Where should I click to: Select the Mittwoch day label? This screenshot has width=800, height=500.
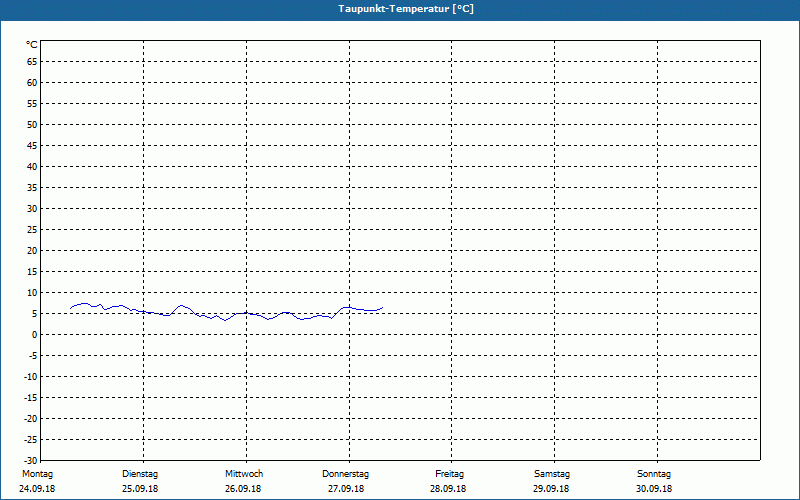(244, 474)
